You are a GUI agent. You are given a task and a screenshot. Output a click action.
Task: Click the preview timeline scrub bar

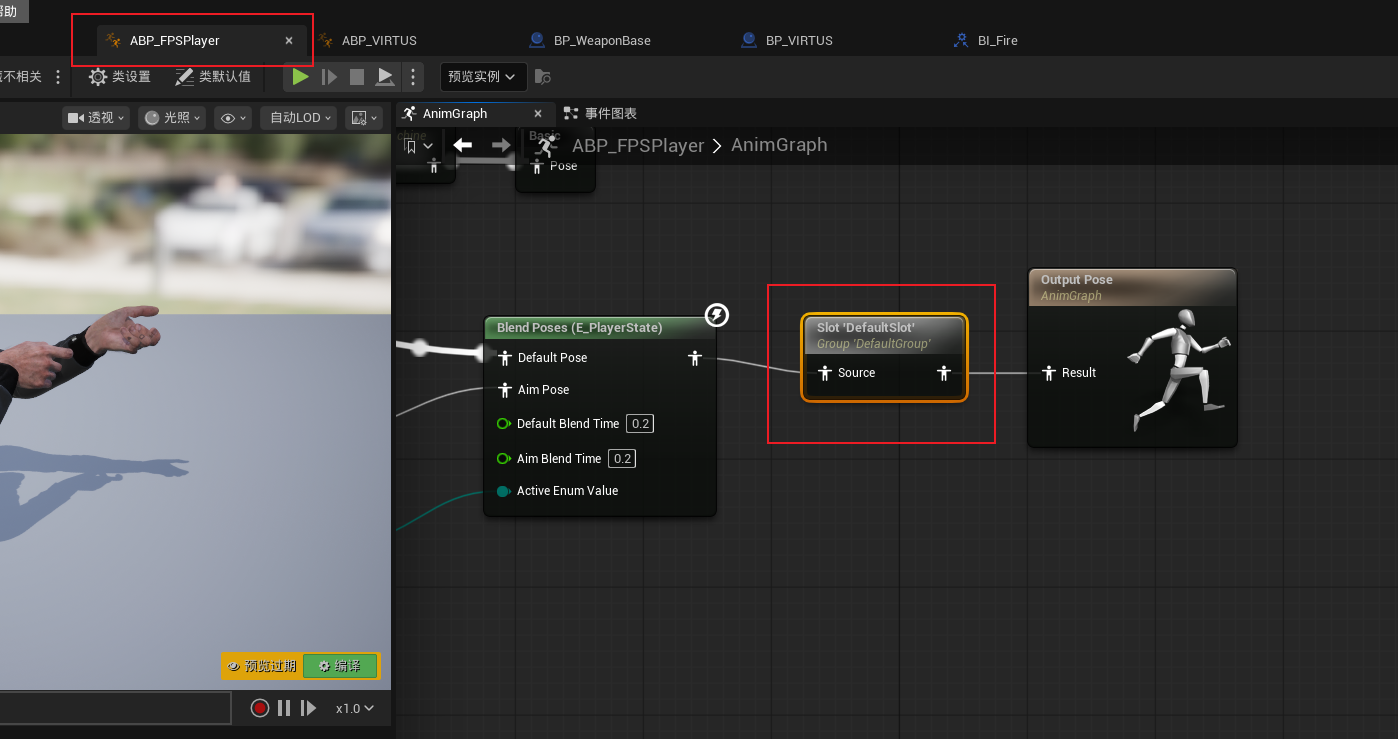point(115,708)
